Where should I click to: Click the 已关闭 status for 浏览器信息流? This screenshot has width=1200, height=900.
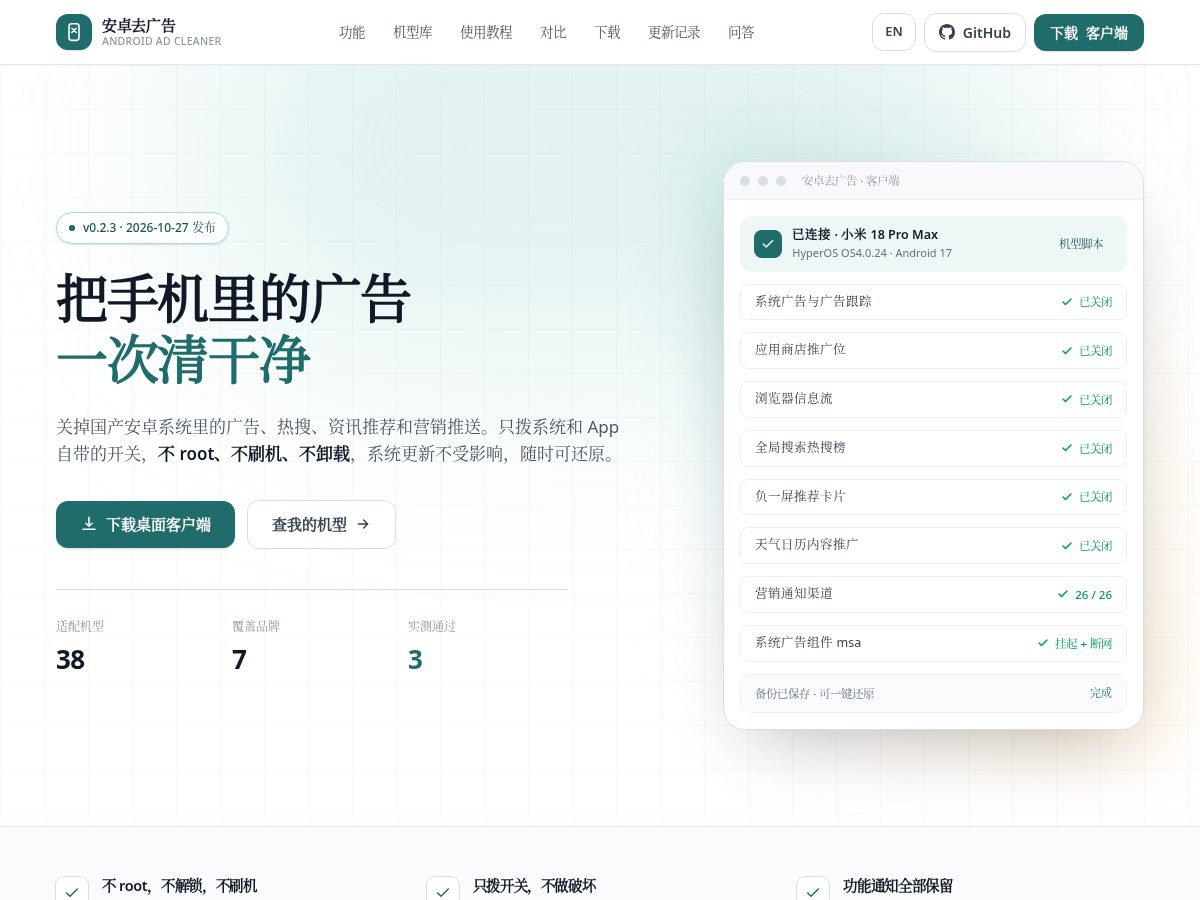click(1087, 400)
